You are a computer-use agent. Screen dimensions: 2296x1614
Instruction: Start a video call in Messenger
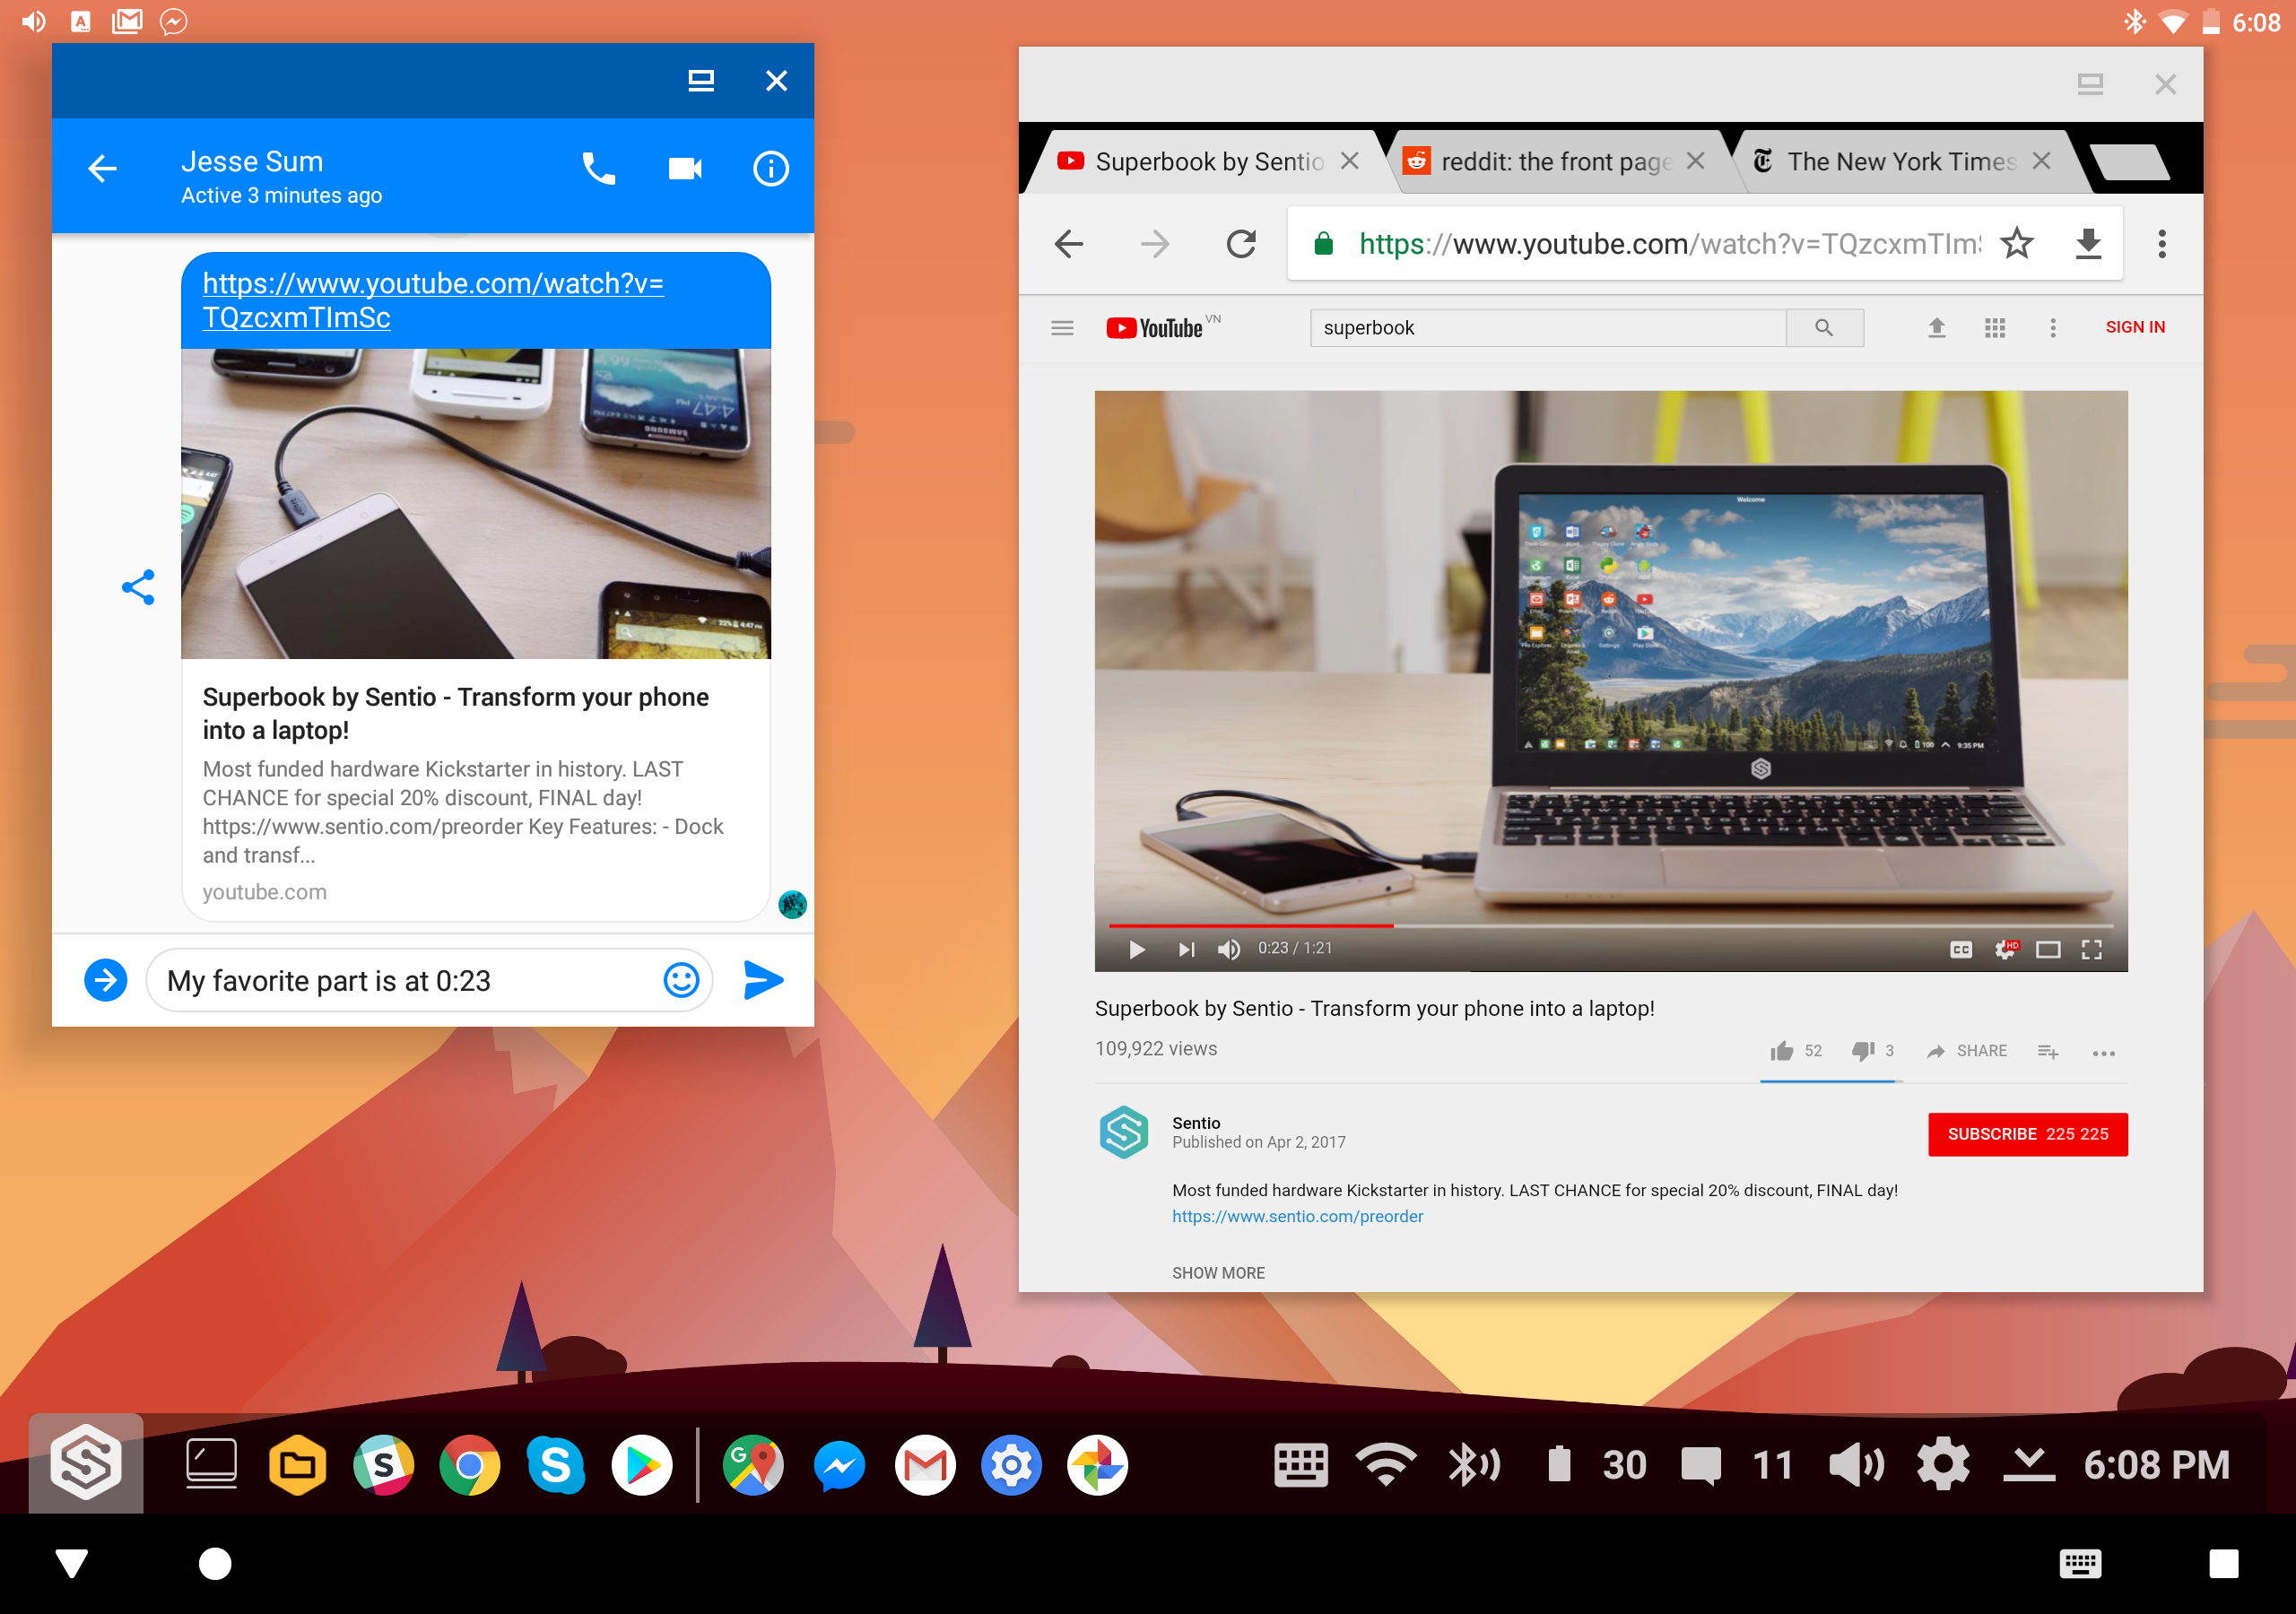pyautogui.click(x=685, y=169)
